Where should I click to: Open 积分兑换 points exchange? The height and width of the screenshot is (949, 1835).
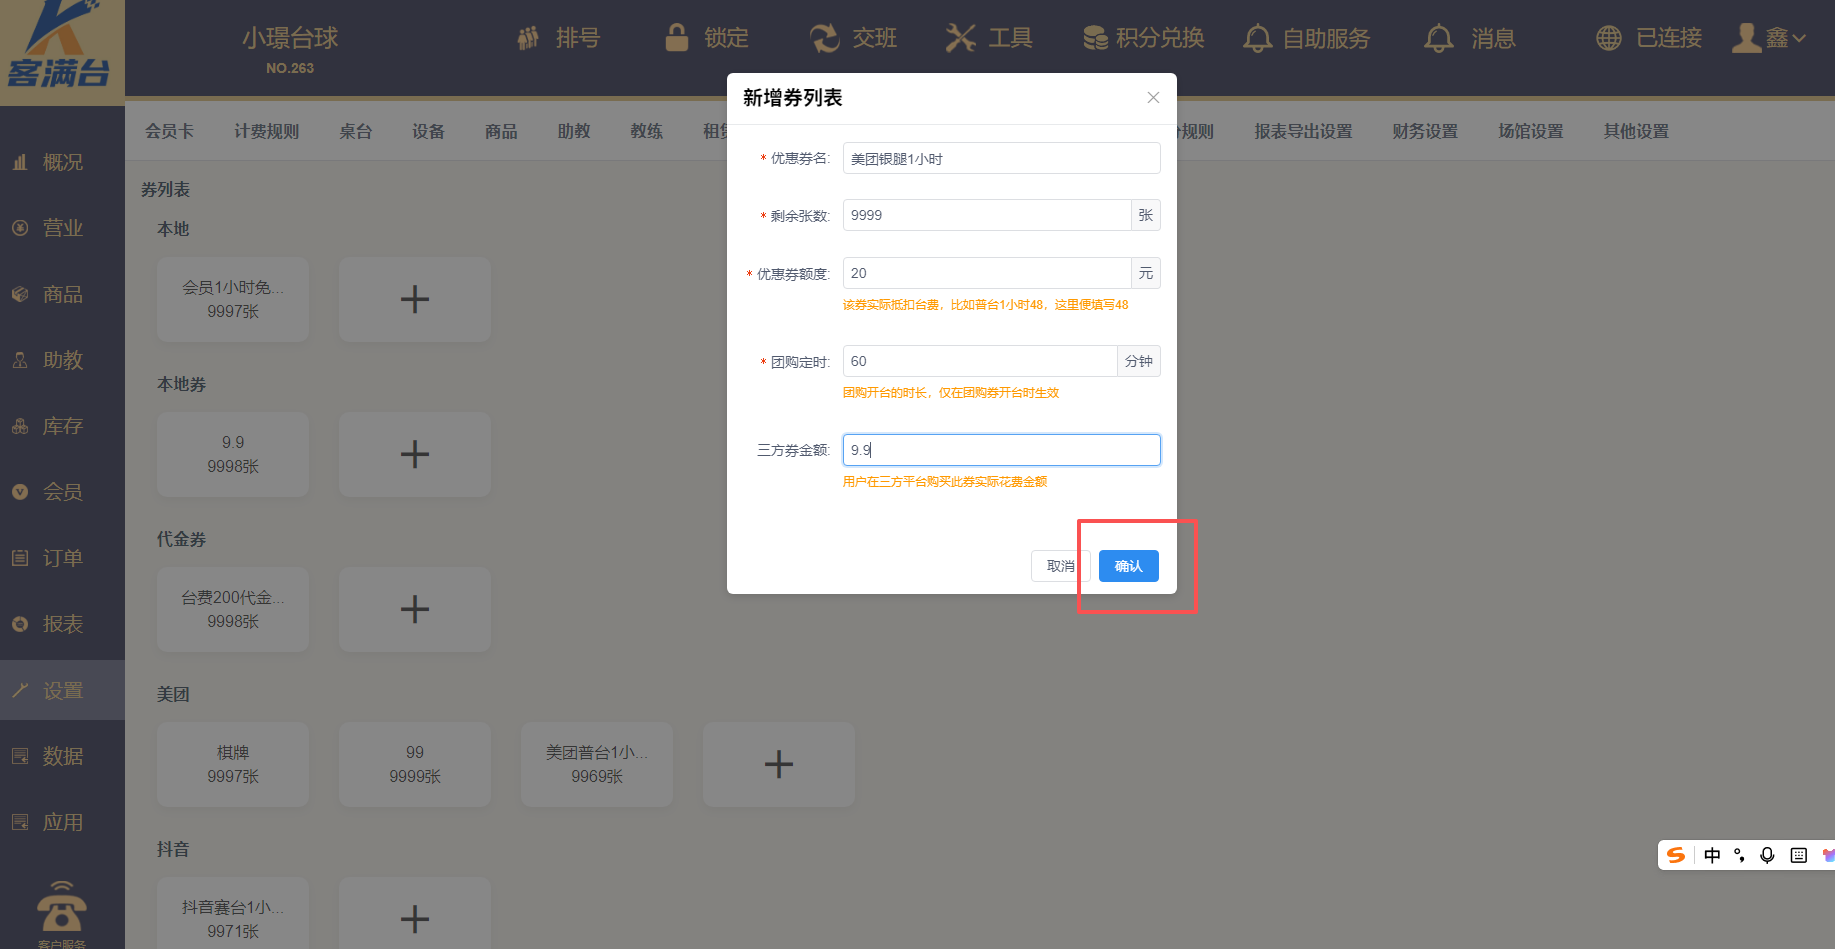point(1144,38)
